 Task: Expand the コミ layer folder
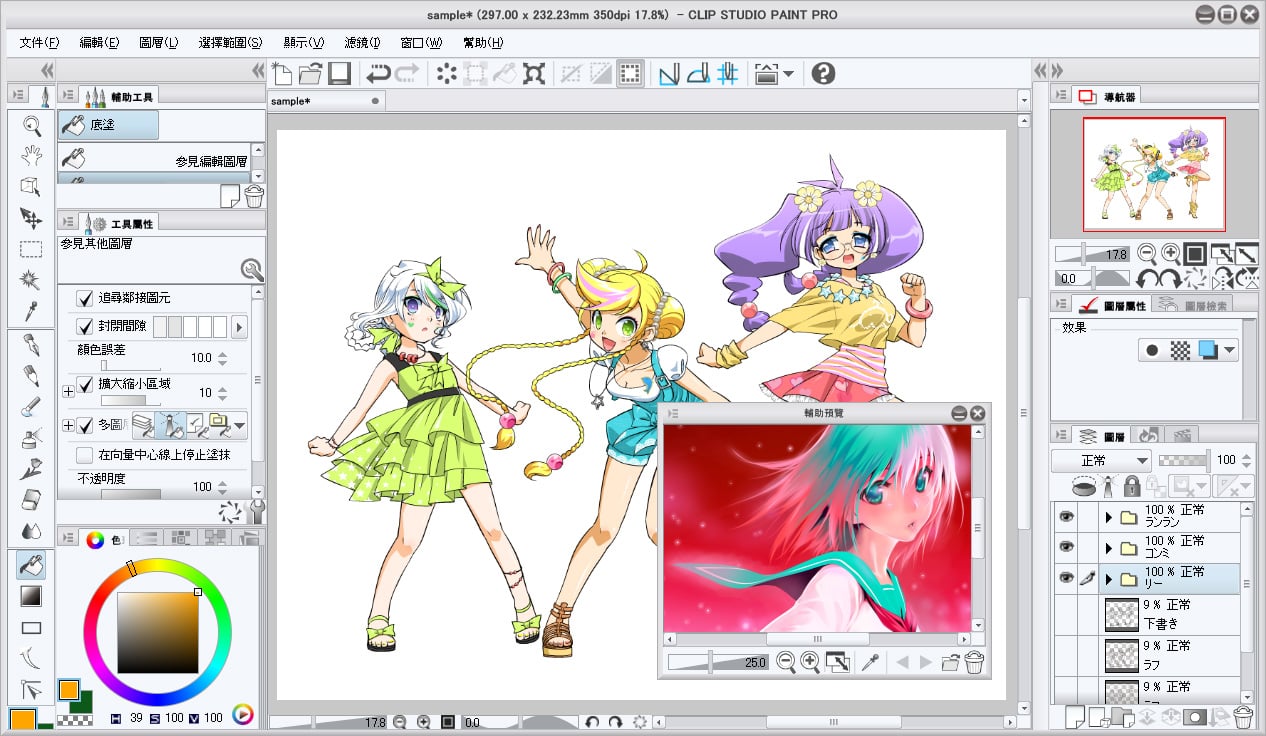[1108, 548]
